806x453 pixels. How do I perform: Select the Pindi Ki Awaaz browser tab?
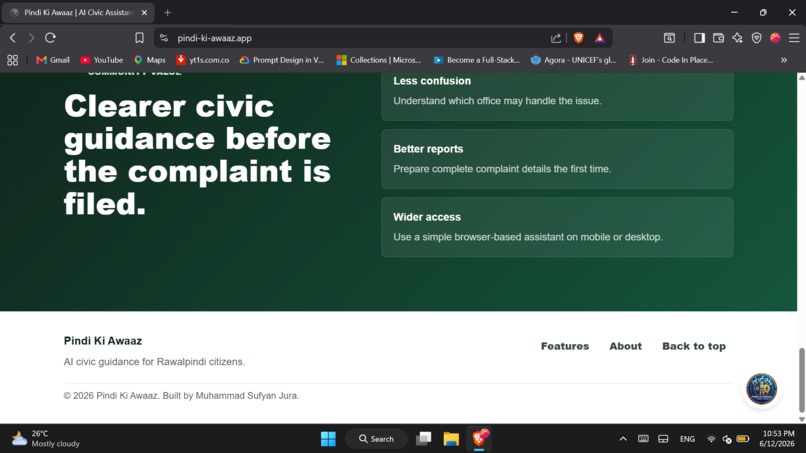pyautogui.click(x=77, y=12)
